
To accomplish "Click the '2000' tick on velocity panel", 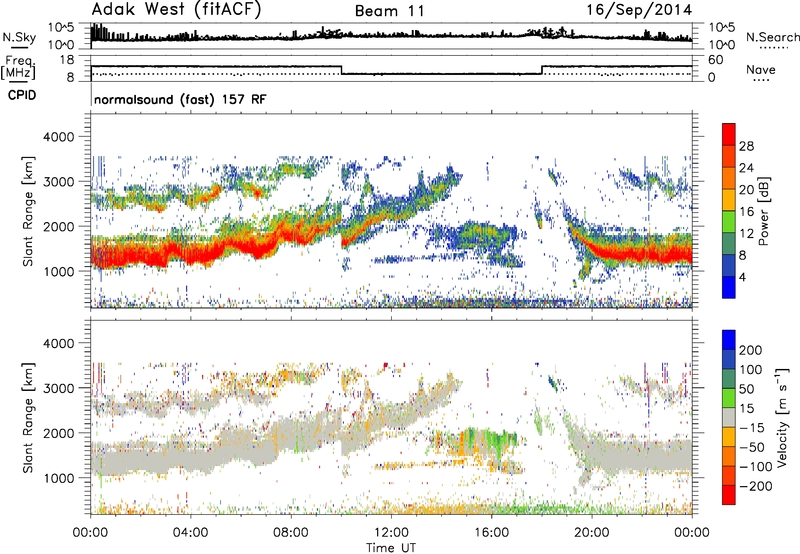I will [x=59, y=433].
